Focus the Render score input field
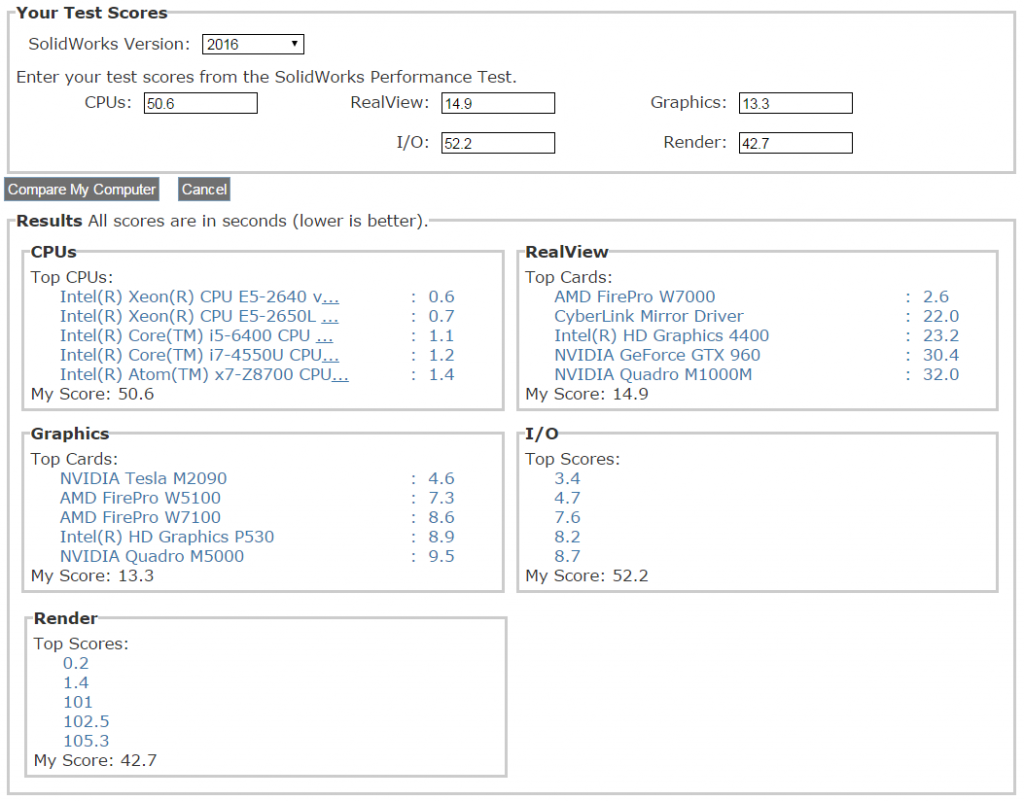The height and width of the screenshot is (801, 1024). point(795,143)
